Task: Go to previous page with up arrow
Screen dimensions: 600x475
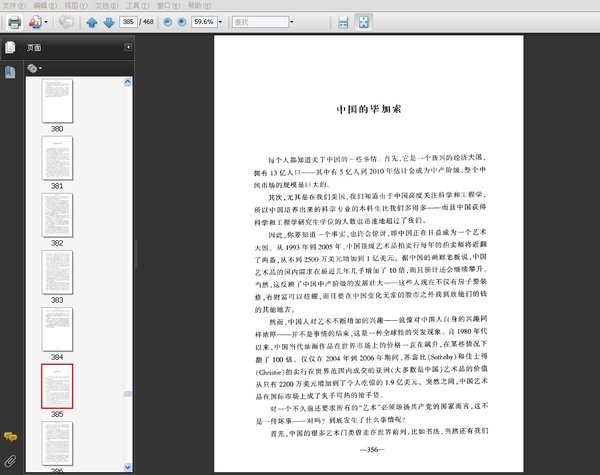Action: point(91,22)
